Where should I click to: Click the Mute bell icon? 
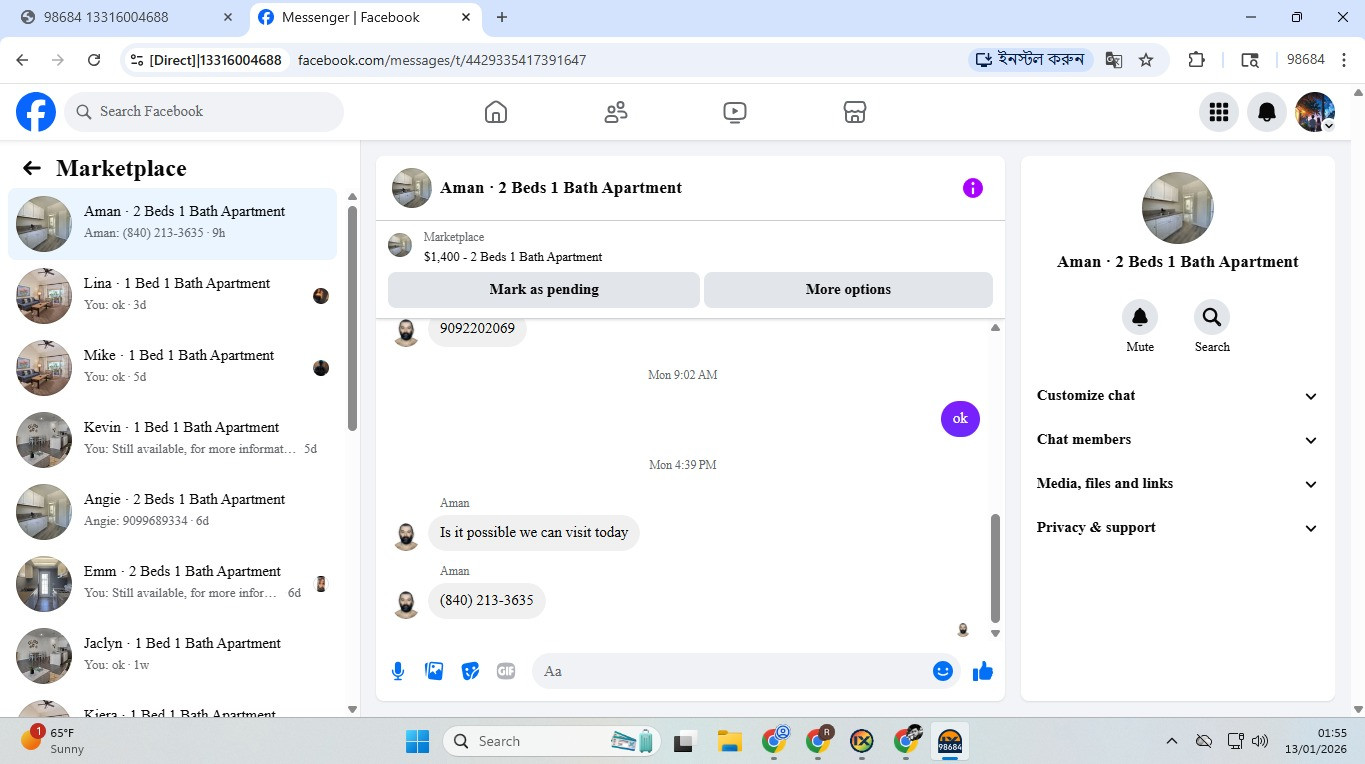(x=1140, y=317)
